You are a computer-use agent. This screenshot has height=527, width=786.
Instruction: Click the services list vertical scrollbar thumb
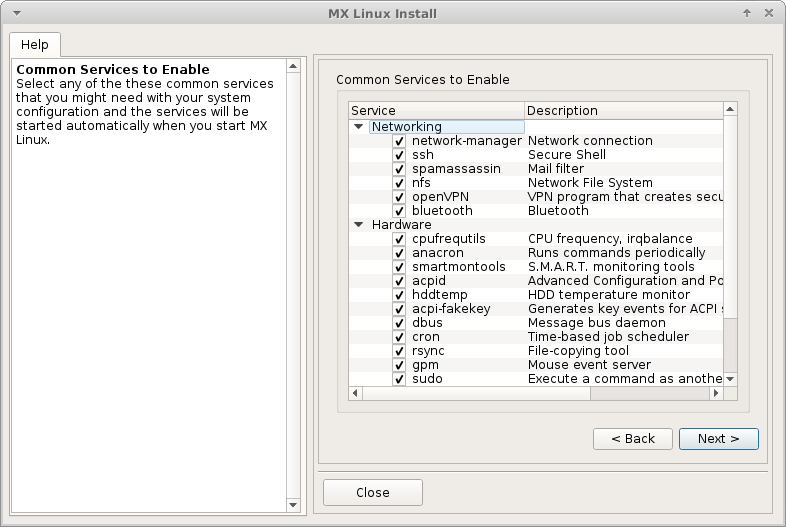(730, 217)
